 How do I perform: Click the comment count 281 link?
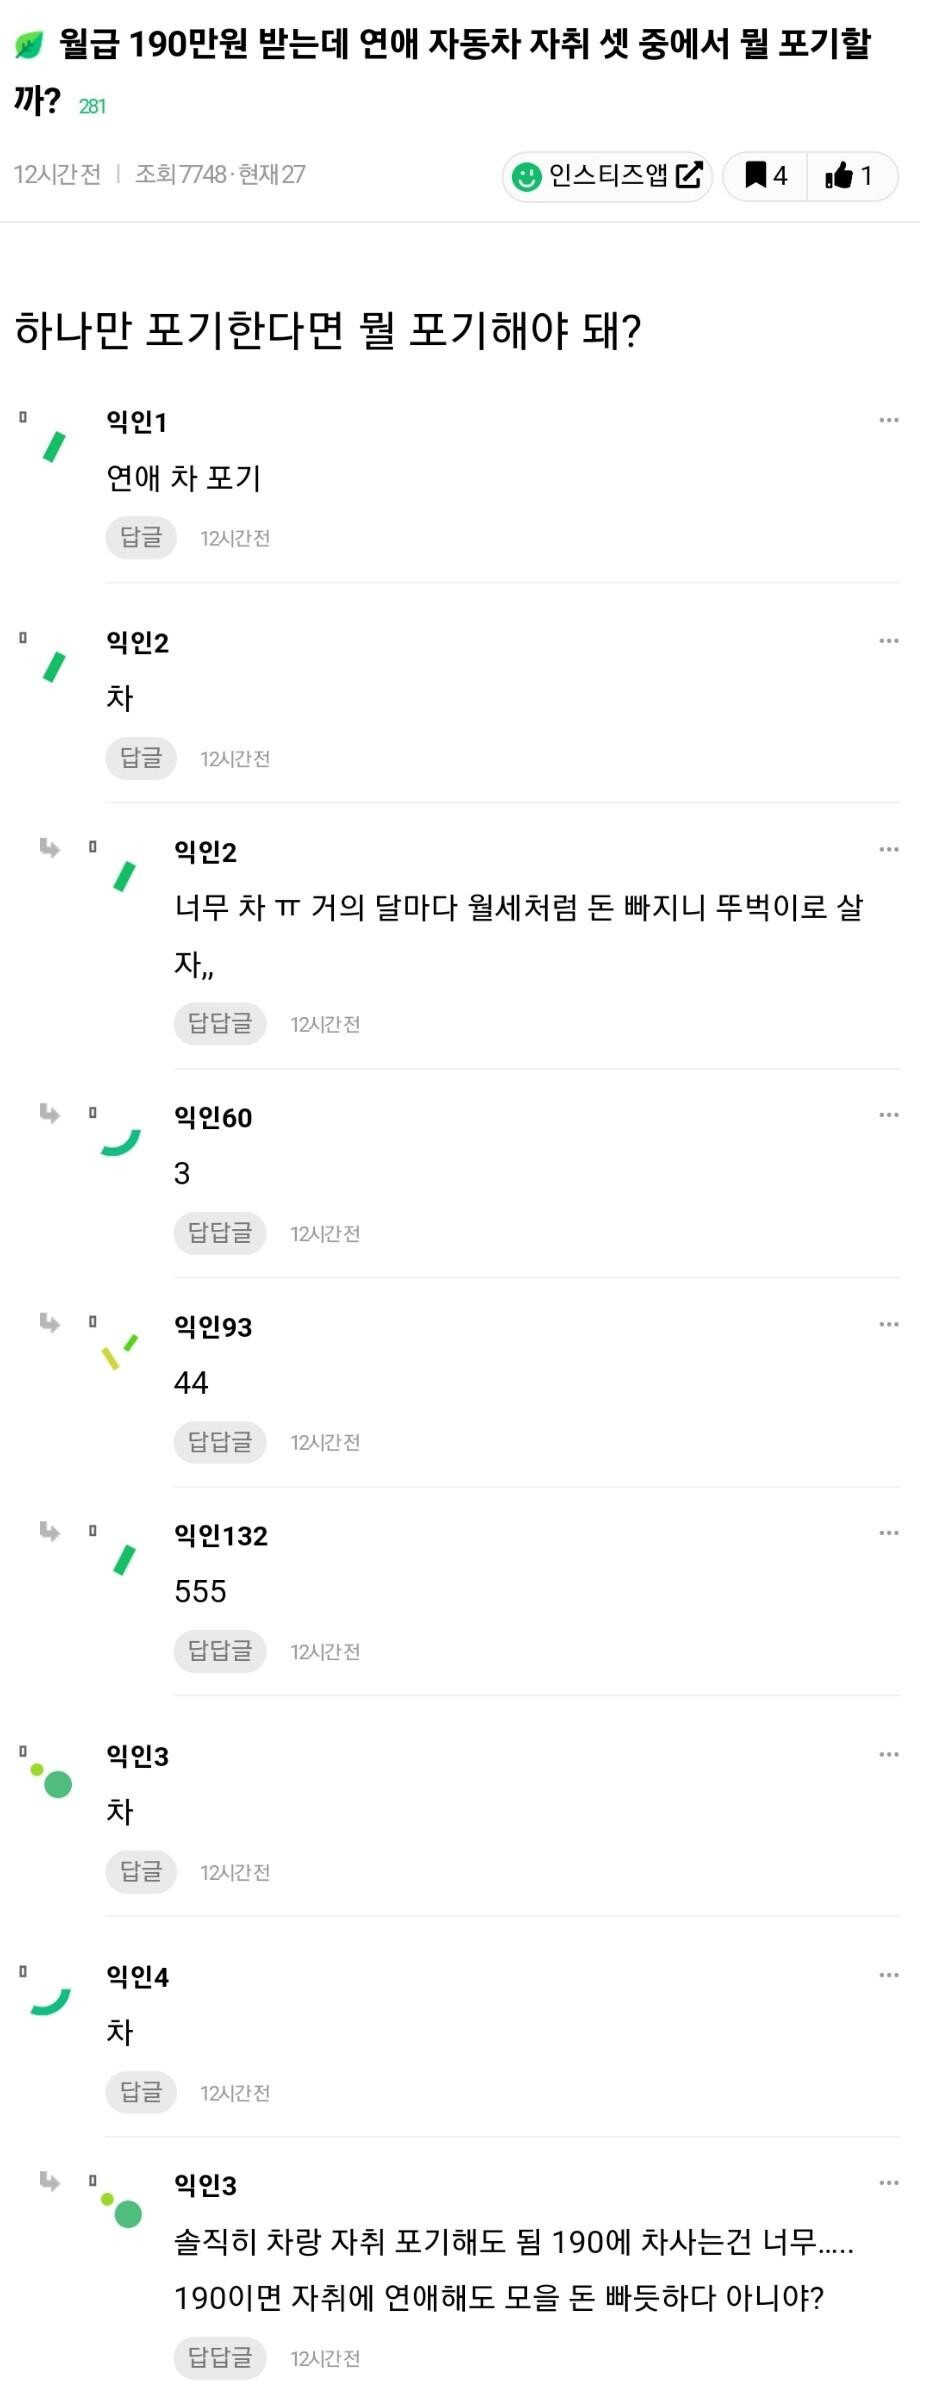point(92,106)
